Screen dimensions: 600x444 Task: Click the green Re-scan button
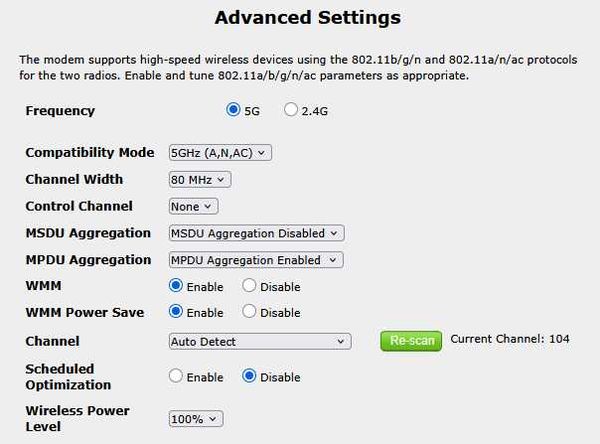pos(411,341)
